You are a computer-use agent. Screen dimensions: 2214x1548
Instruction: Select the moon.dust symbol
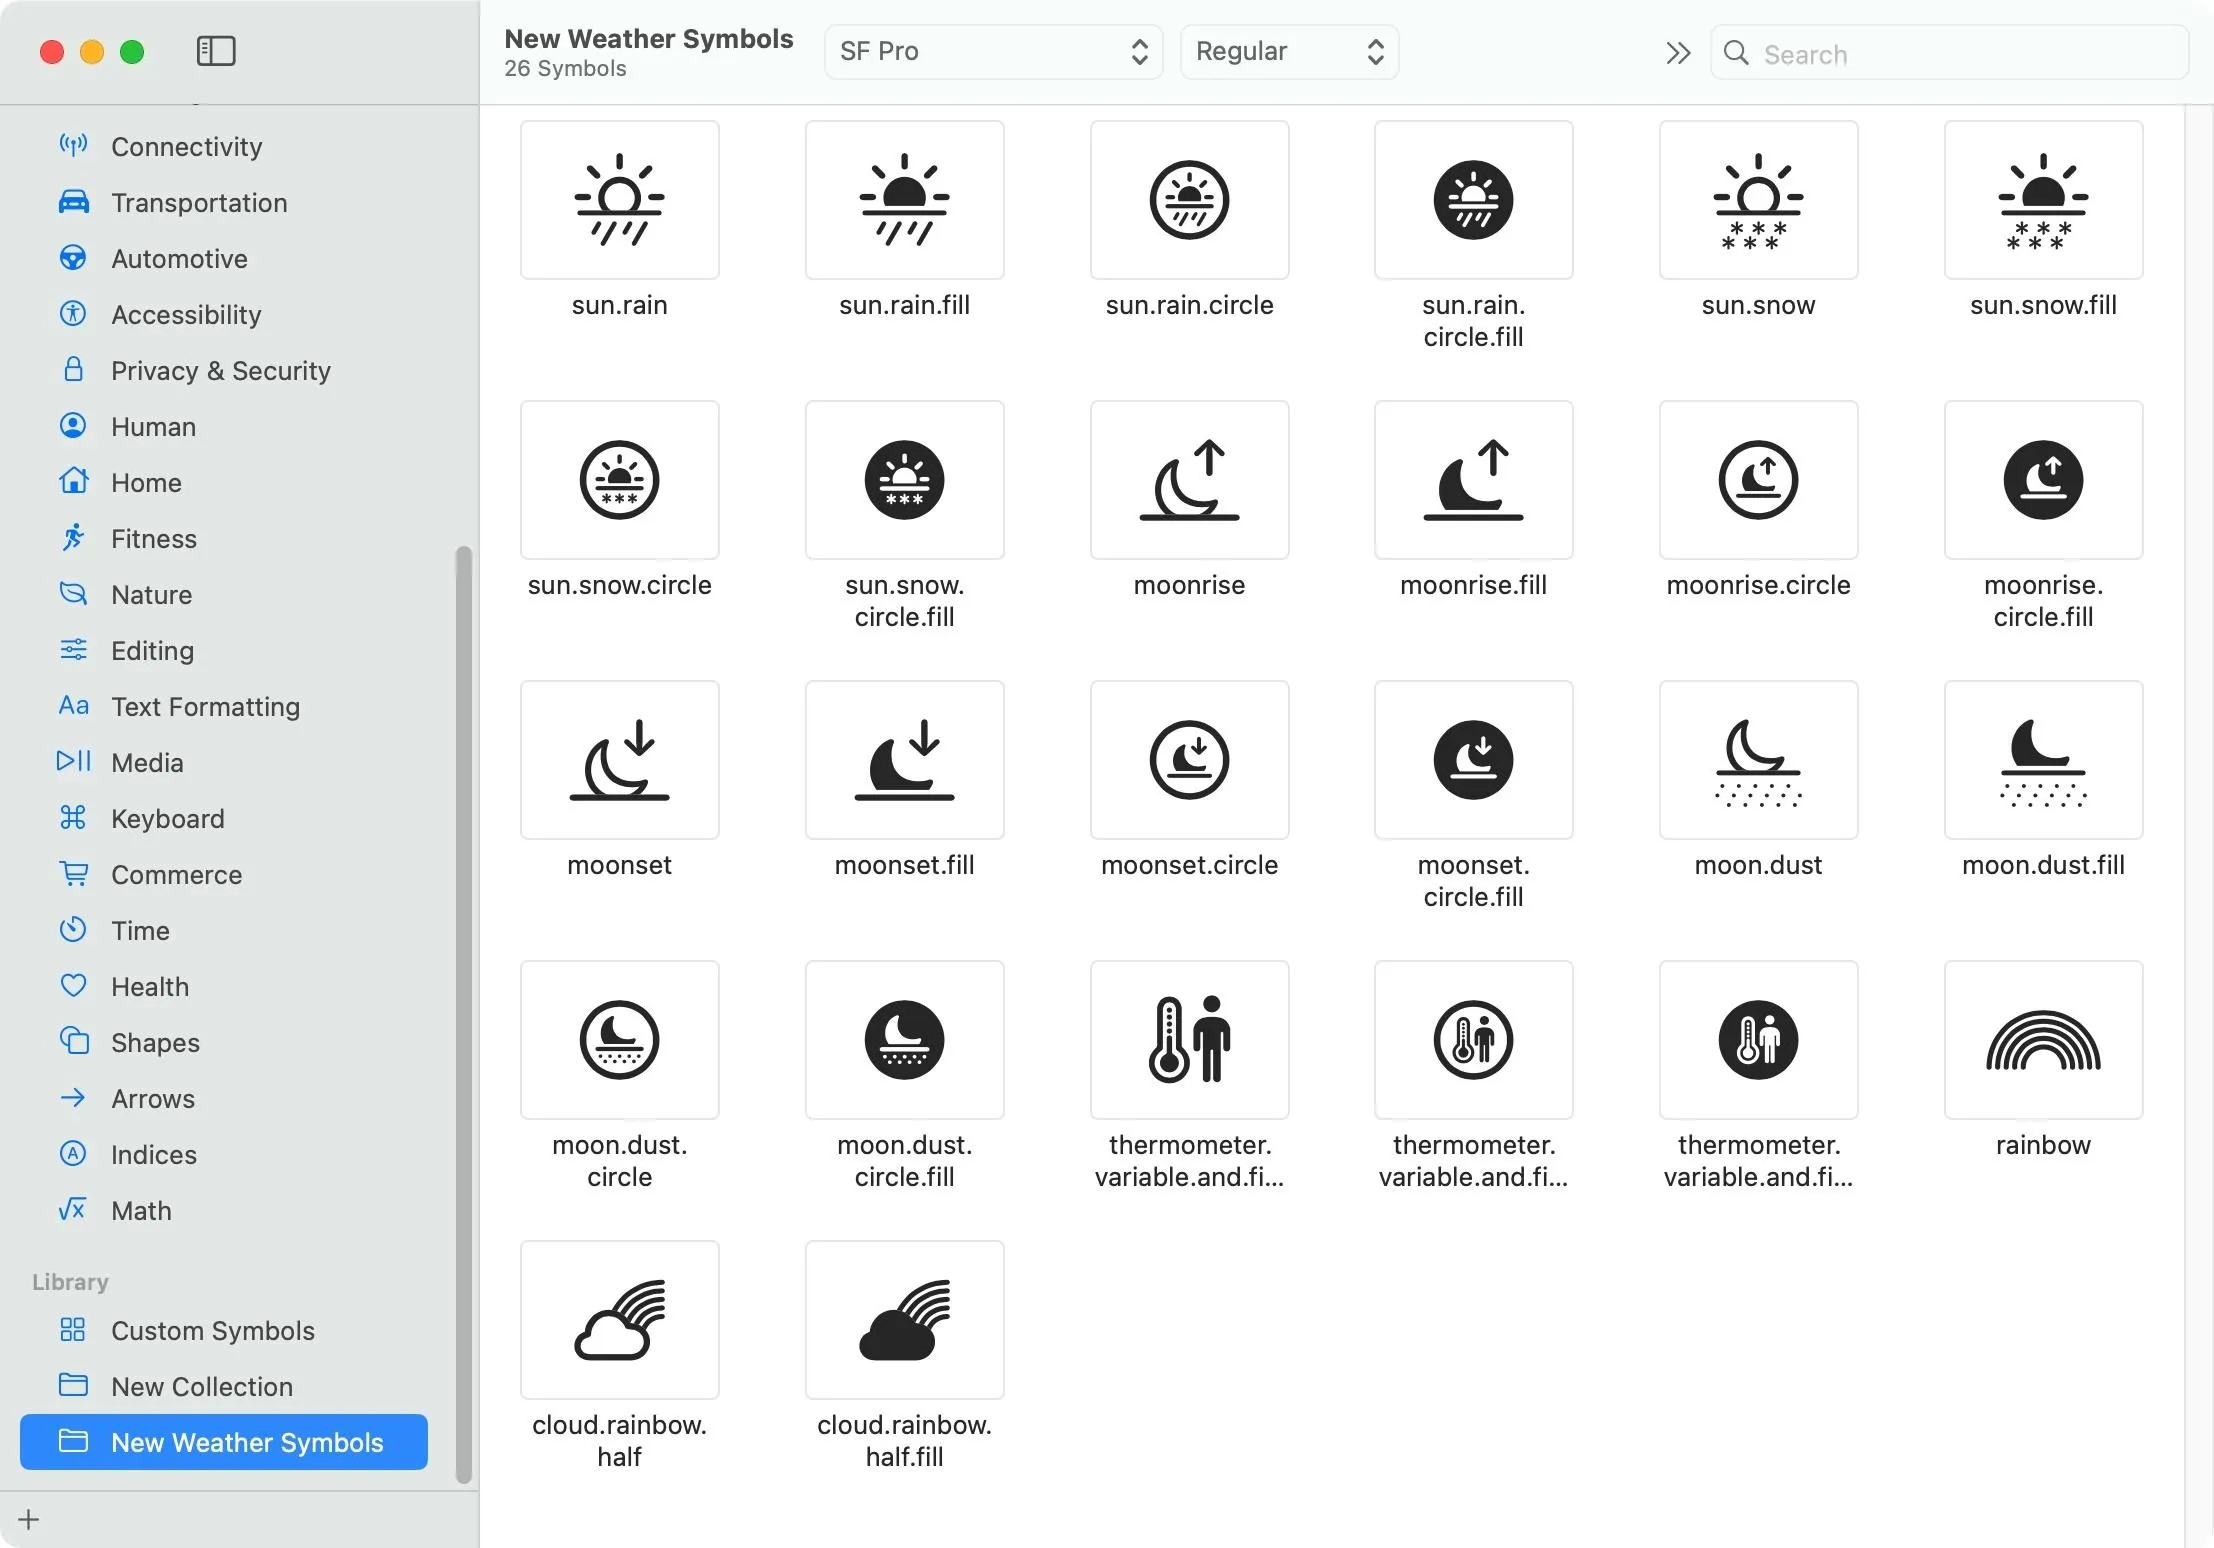pyautogui.click(x=1758, y=760)
